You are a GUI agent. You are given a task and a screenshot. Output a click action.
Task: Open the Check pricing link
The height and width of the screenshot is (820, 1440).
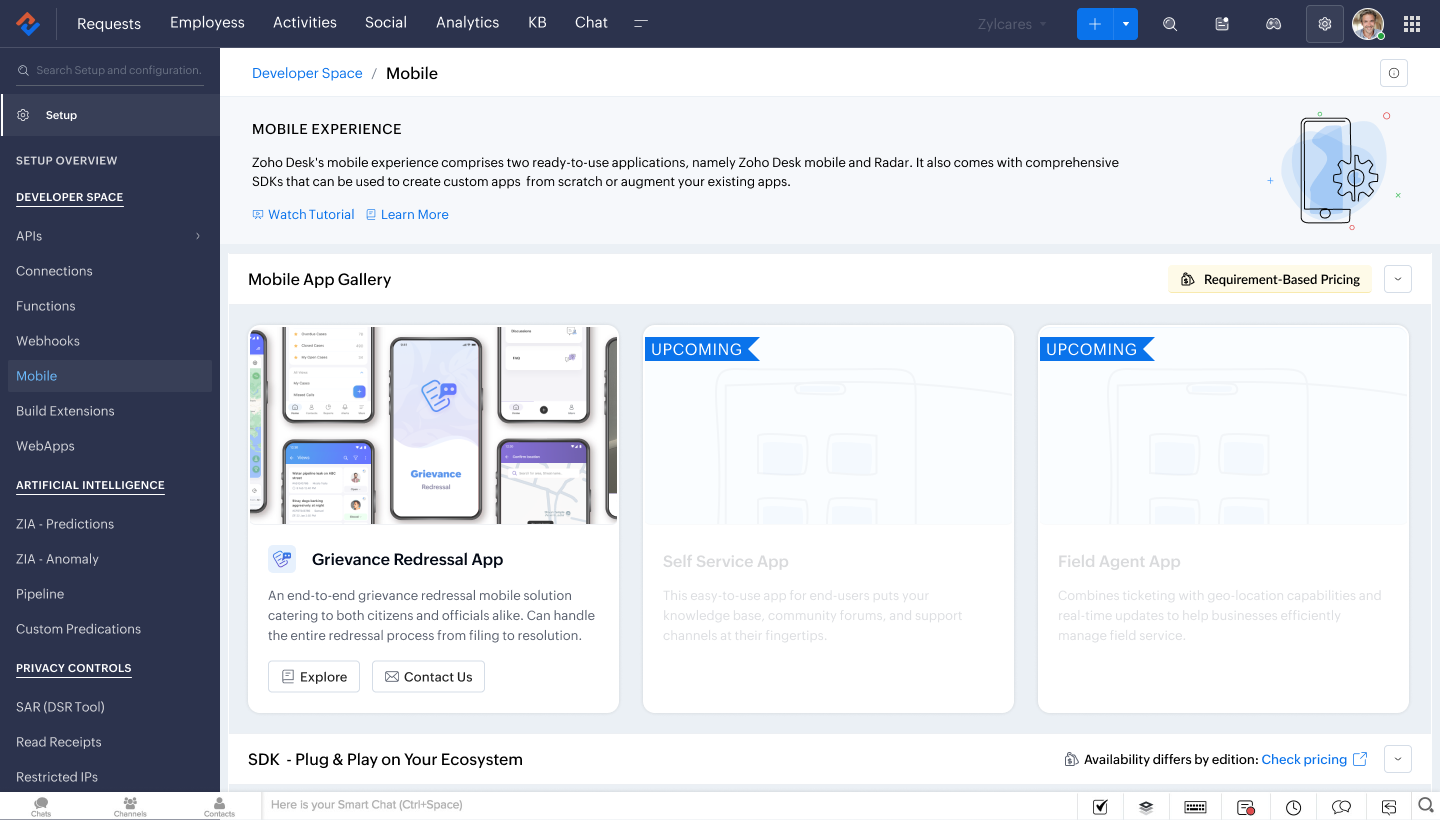[x=1304, y=759]
